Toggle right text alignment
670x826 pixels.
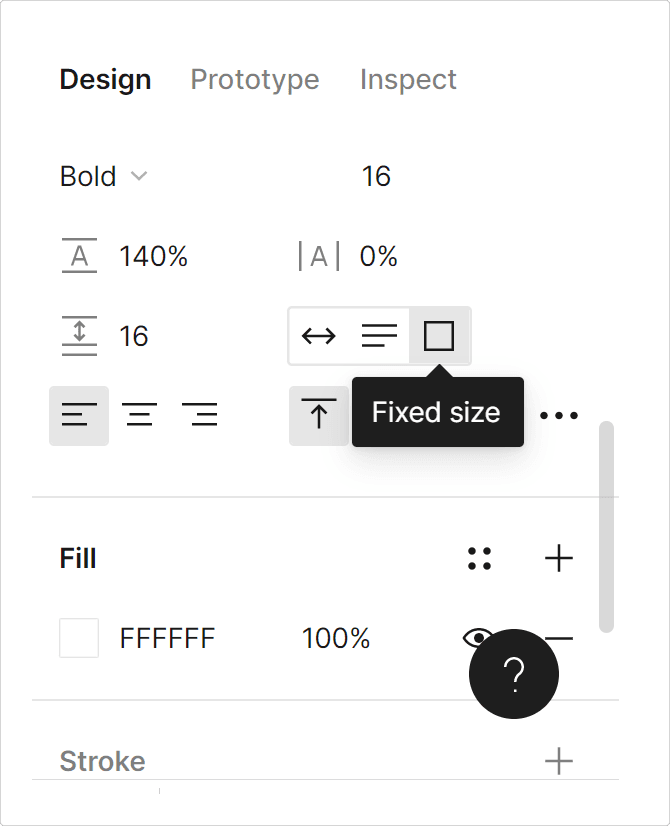point(200,416)
